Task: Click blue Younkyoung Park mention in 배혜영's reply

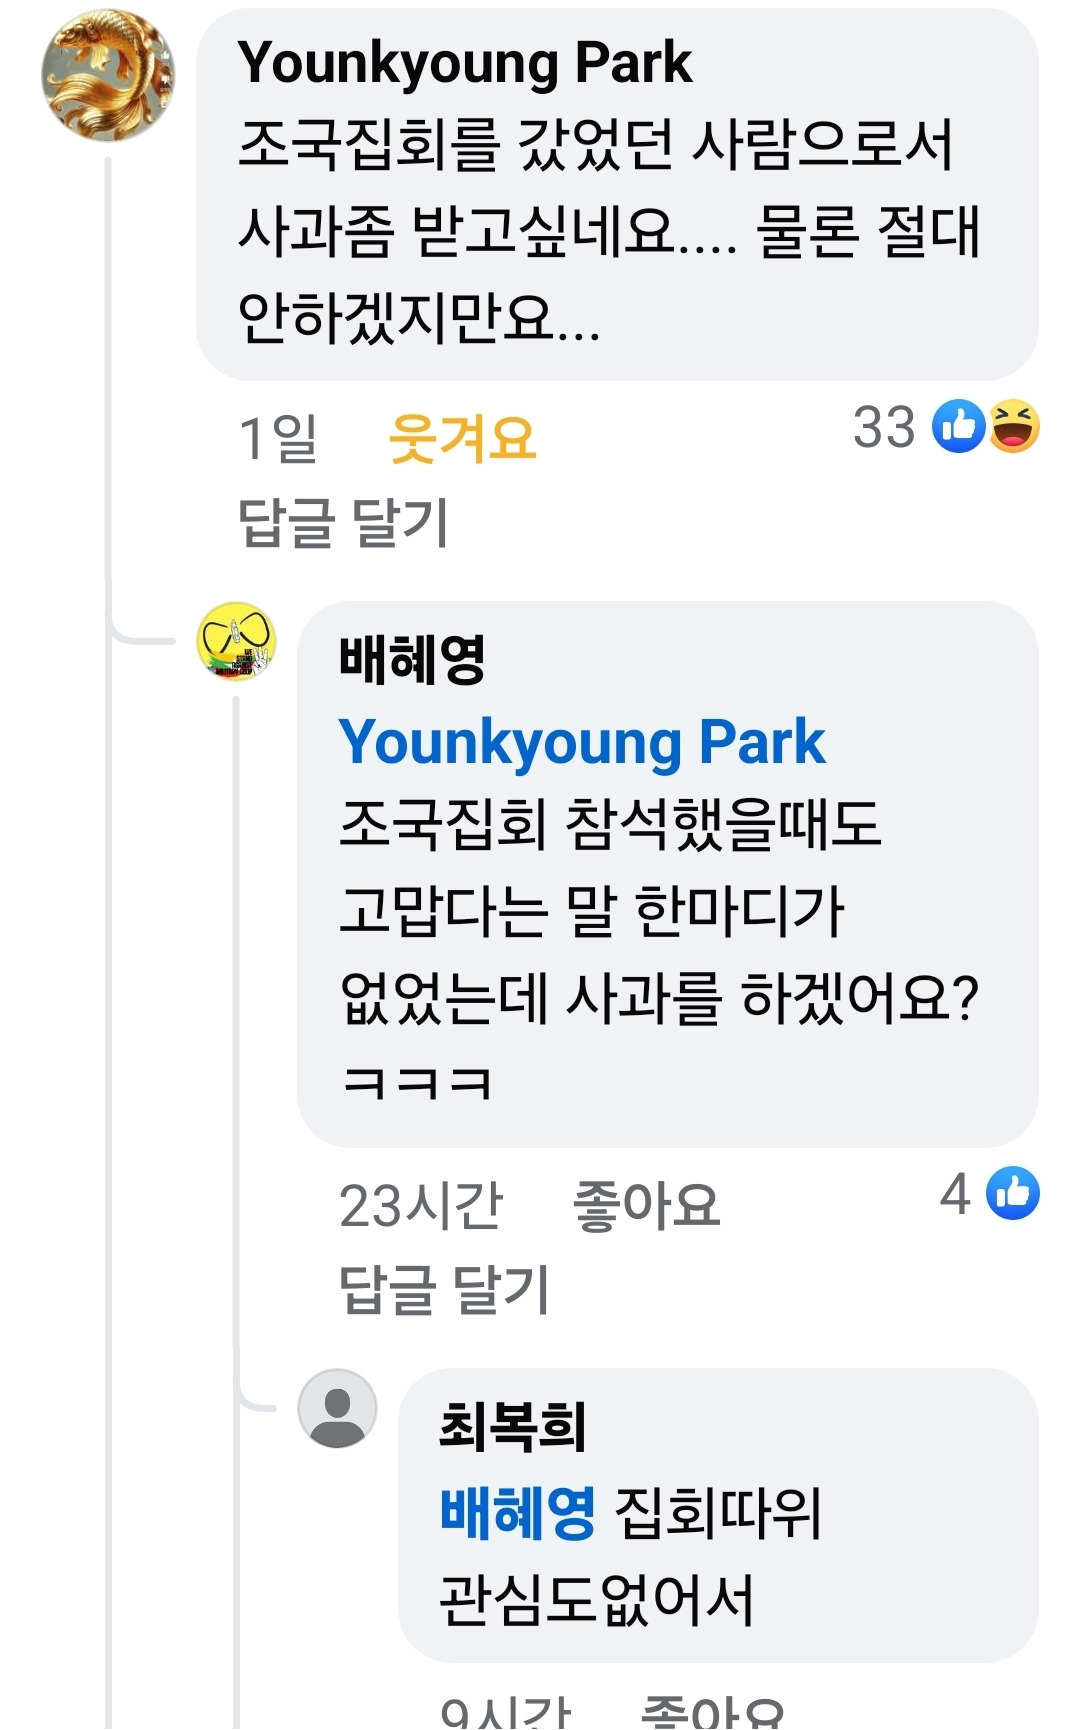Action: (x=582, y=742)
